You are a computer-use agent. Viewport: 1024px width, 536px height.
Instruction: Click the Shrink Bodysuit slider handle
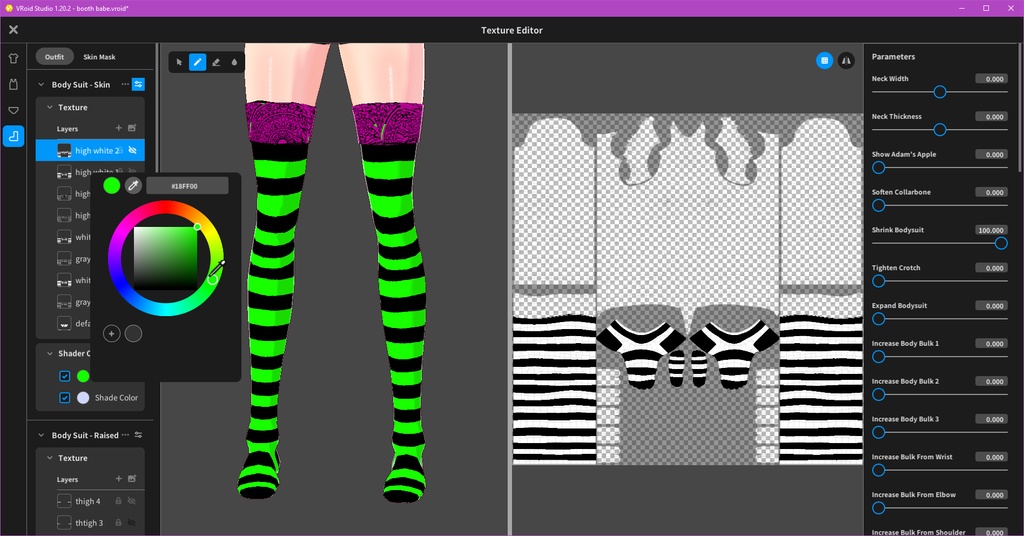pyautogui.click(x=1000, y=244)
